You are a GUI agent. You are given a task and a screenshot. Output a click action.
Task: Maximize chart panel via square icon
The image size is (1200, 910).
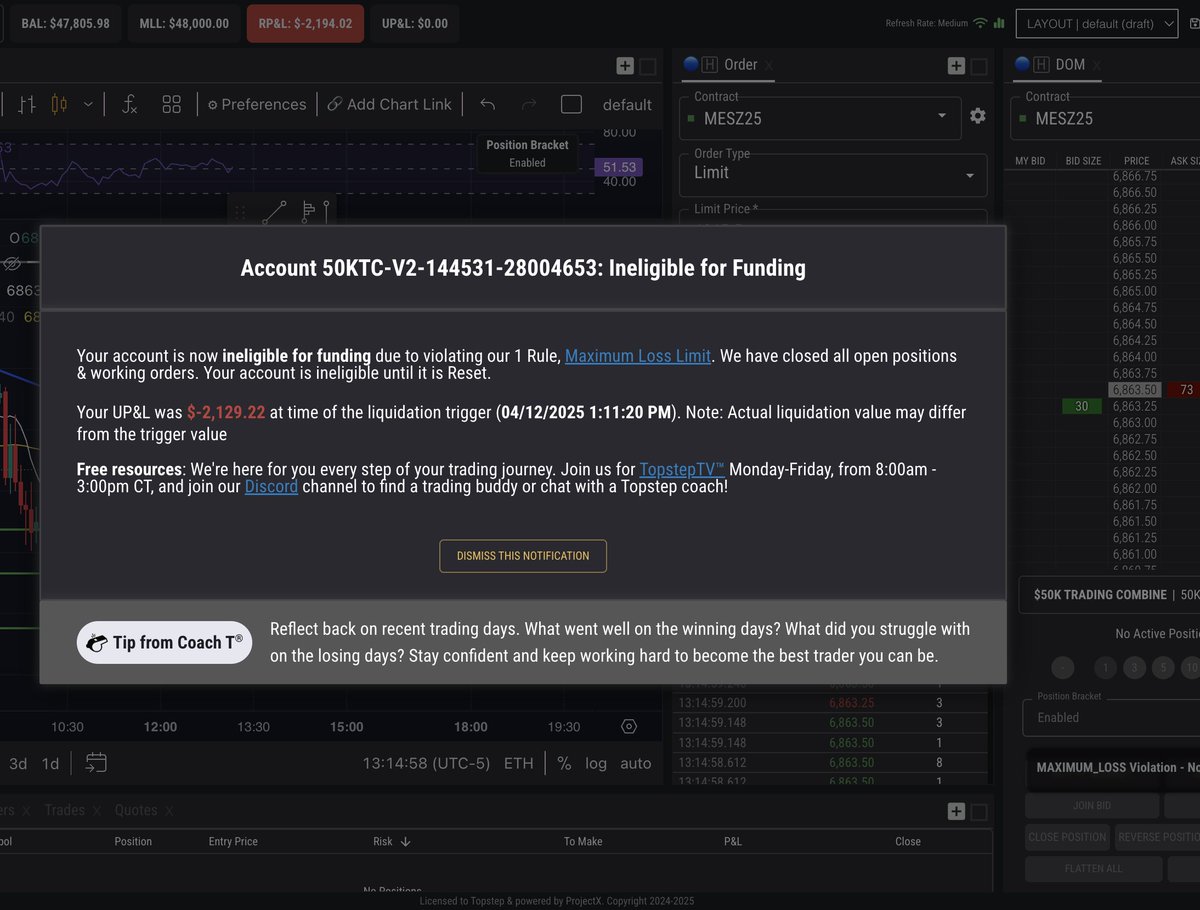click(648, 66)
